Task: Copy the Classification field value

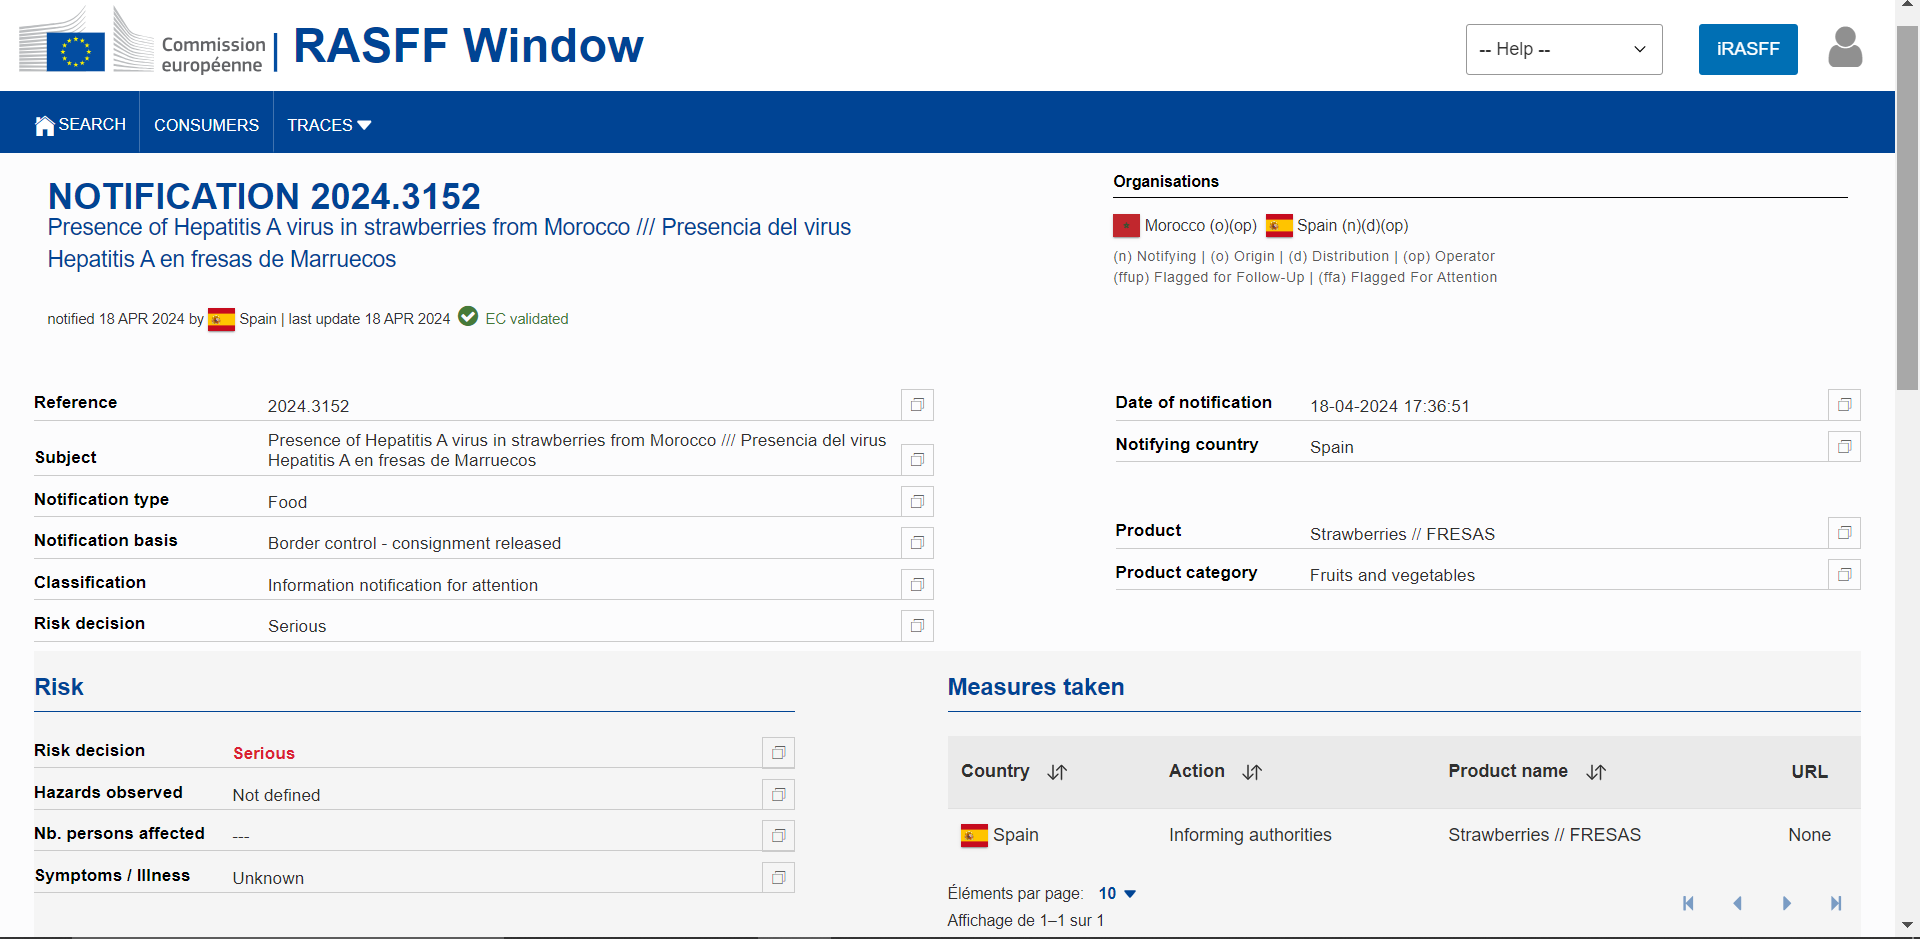Action: coord(917,584)
